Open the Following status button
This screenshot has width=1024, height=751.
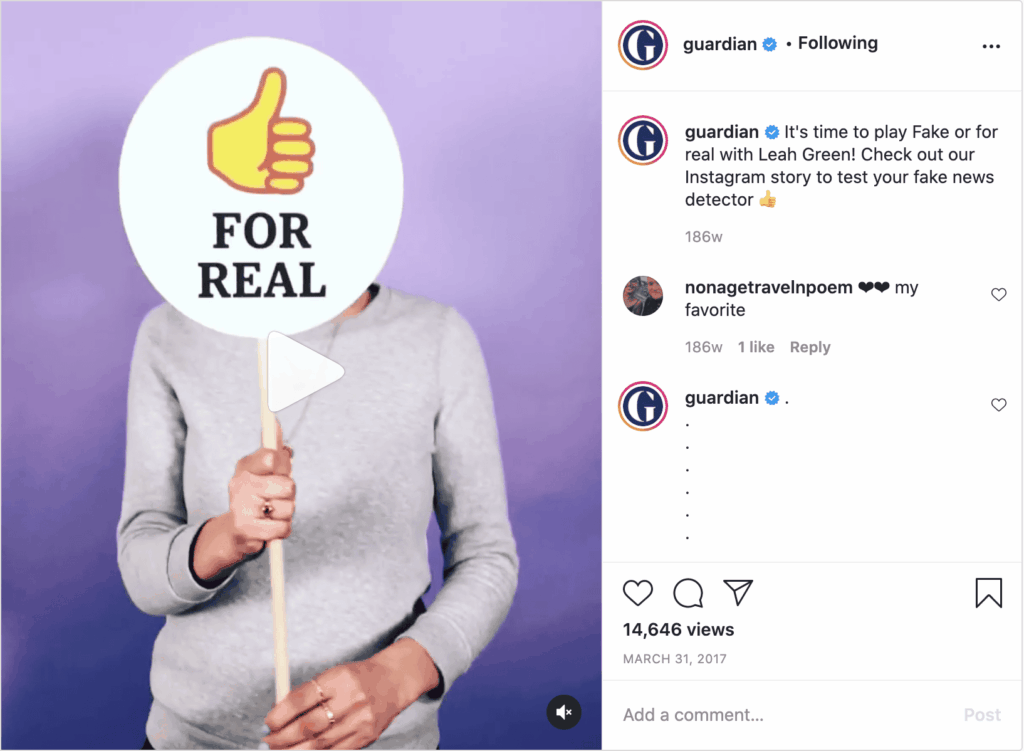click(x=838, y=43)
